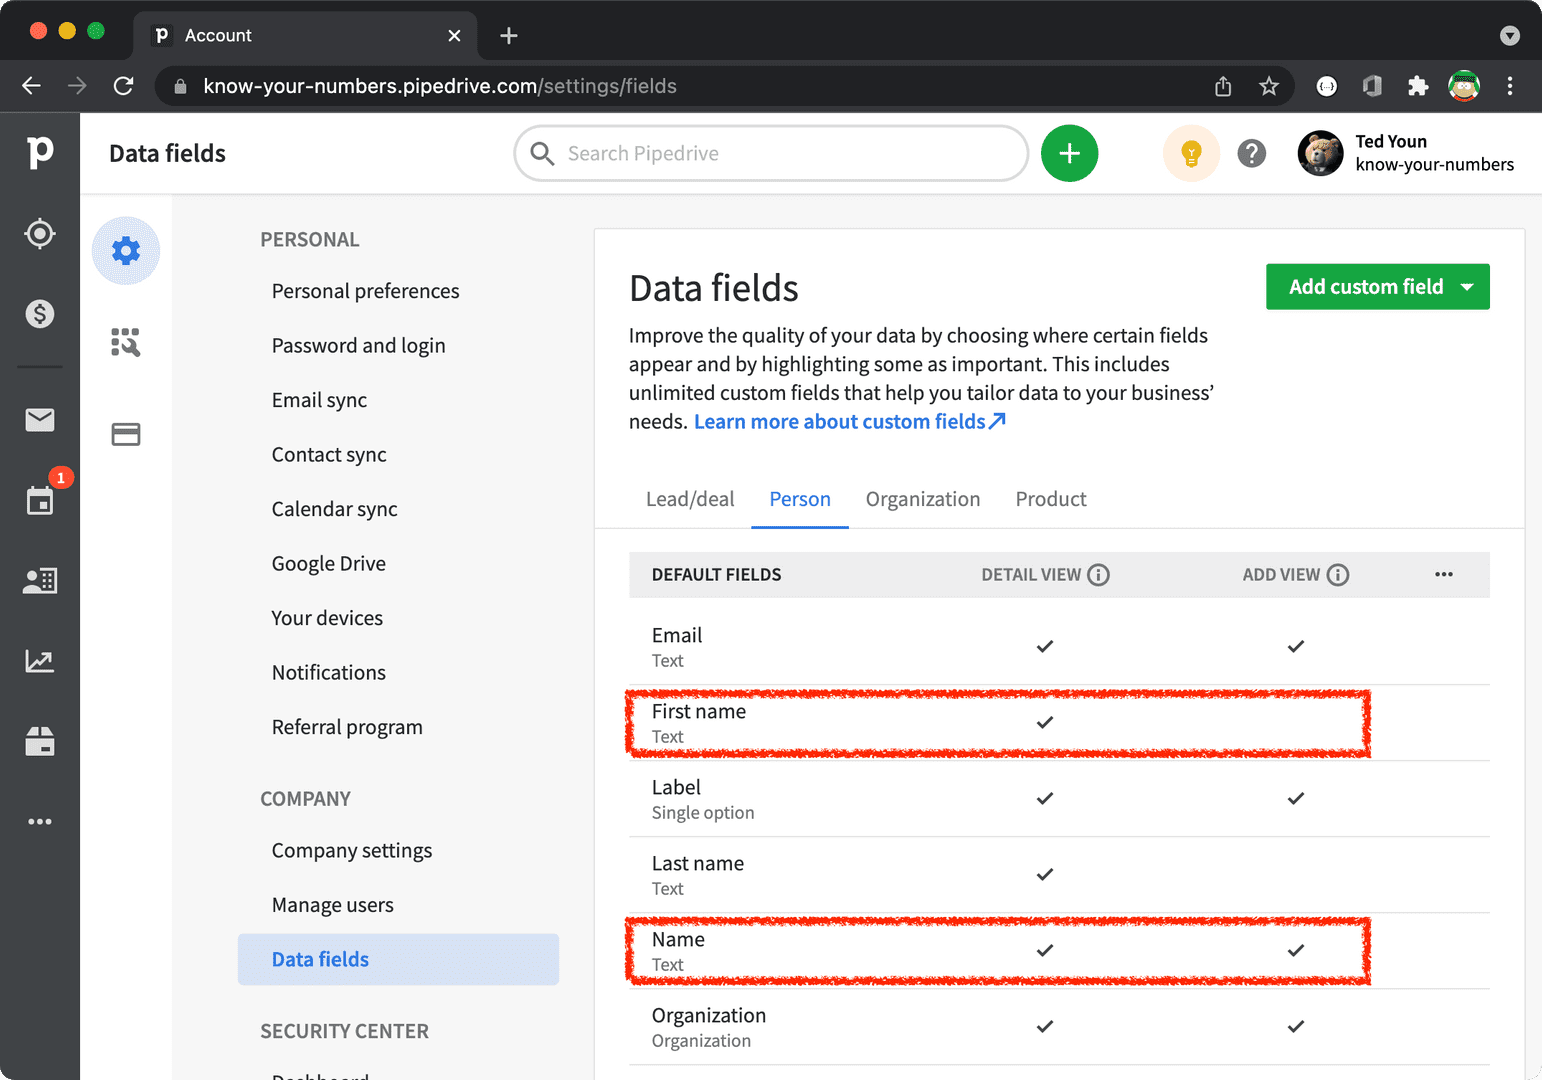1542x1080 pixels.
Task: Open the Activities calendar icon with badge
Action: 40,500
